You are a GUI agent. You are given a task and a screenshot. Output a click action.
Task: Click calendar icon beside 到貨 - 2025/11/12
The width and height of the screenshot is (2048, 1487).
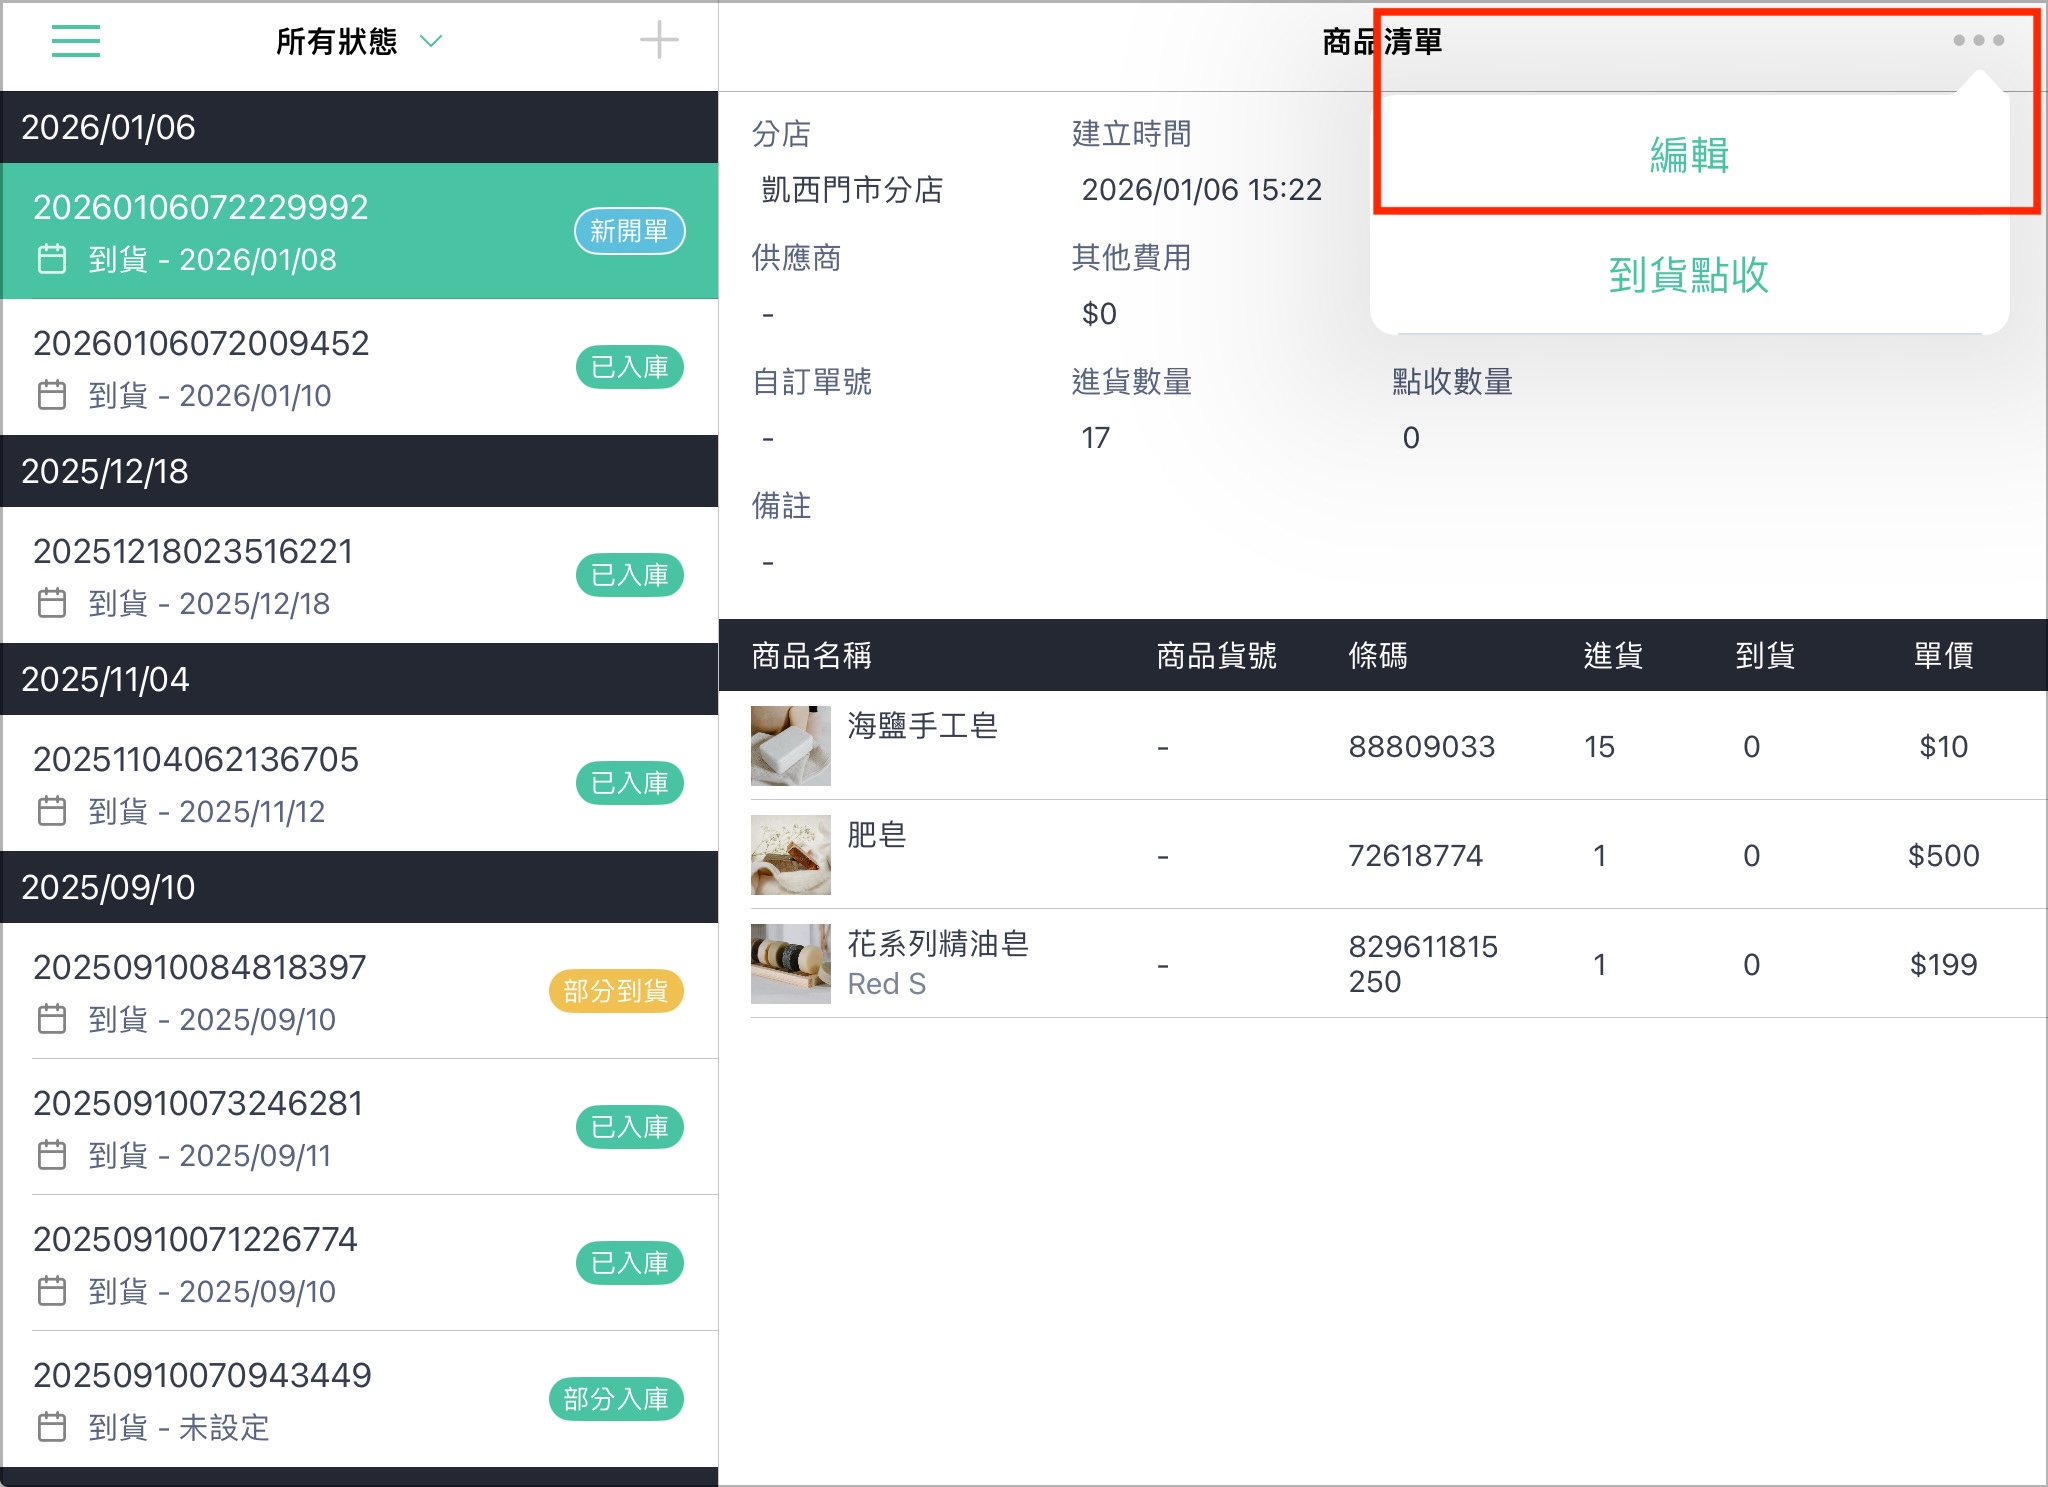coord(52,811)
